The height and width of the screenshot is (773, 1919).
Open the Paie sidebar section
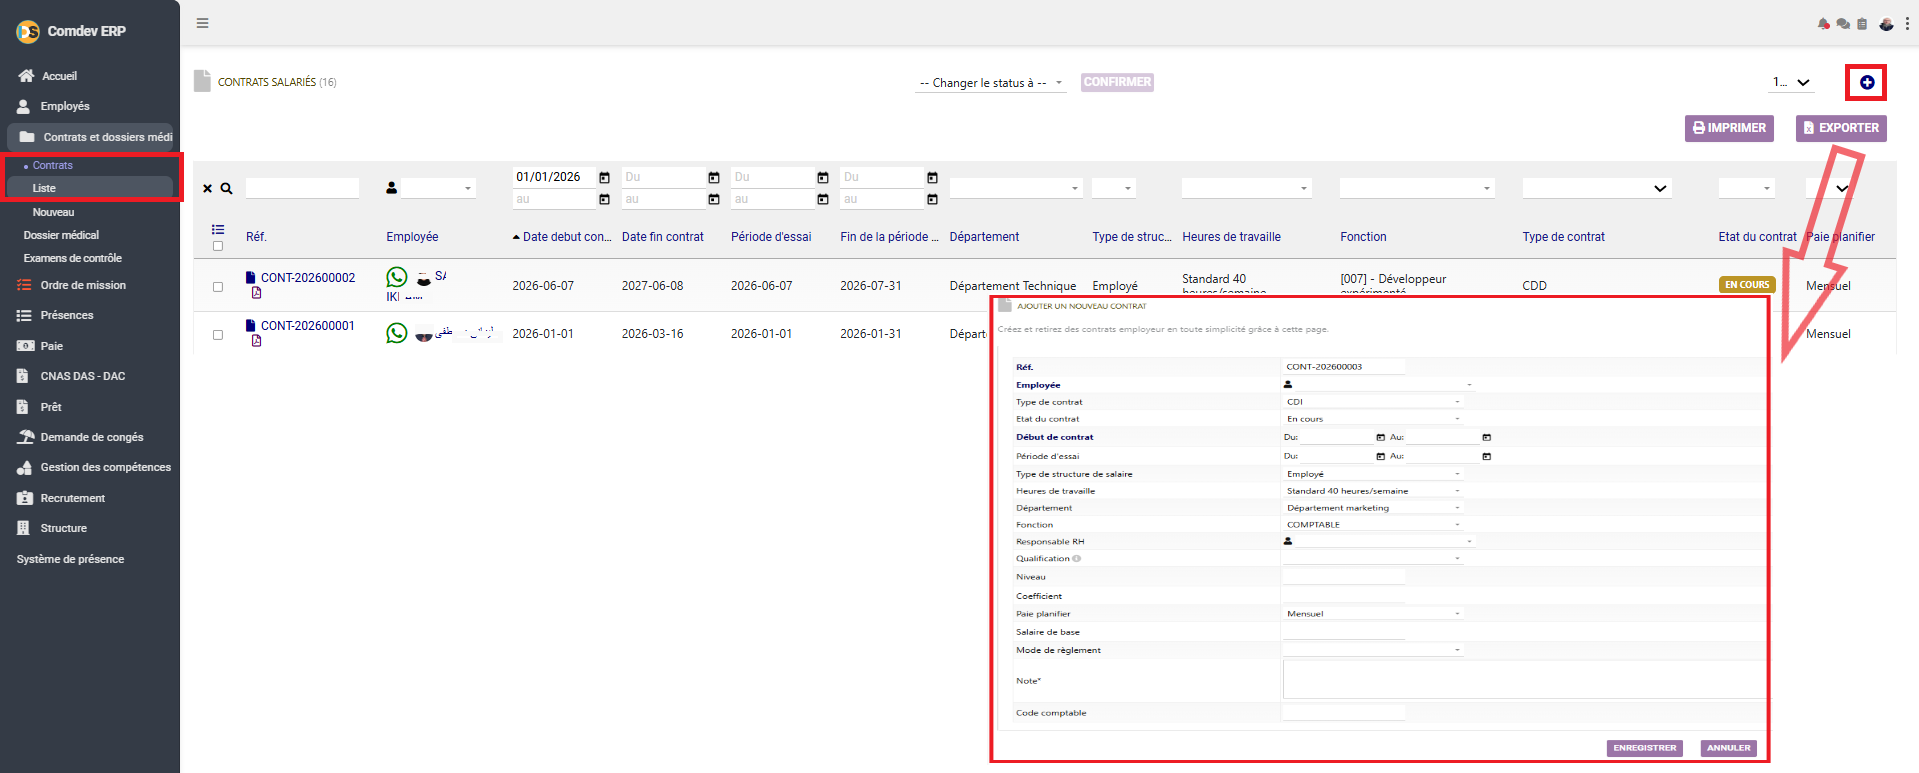point(51,346)
